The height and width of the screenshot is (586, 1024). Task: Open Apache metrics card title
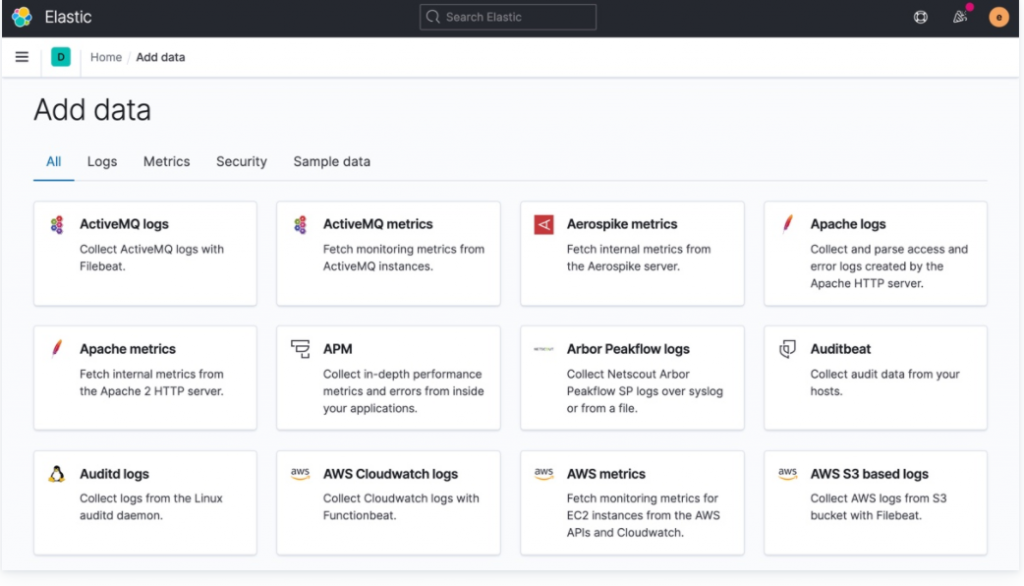pyautogui.click(x=127, y=349)
